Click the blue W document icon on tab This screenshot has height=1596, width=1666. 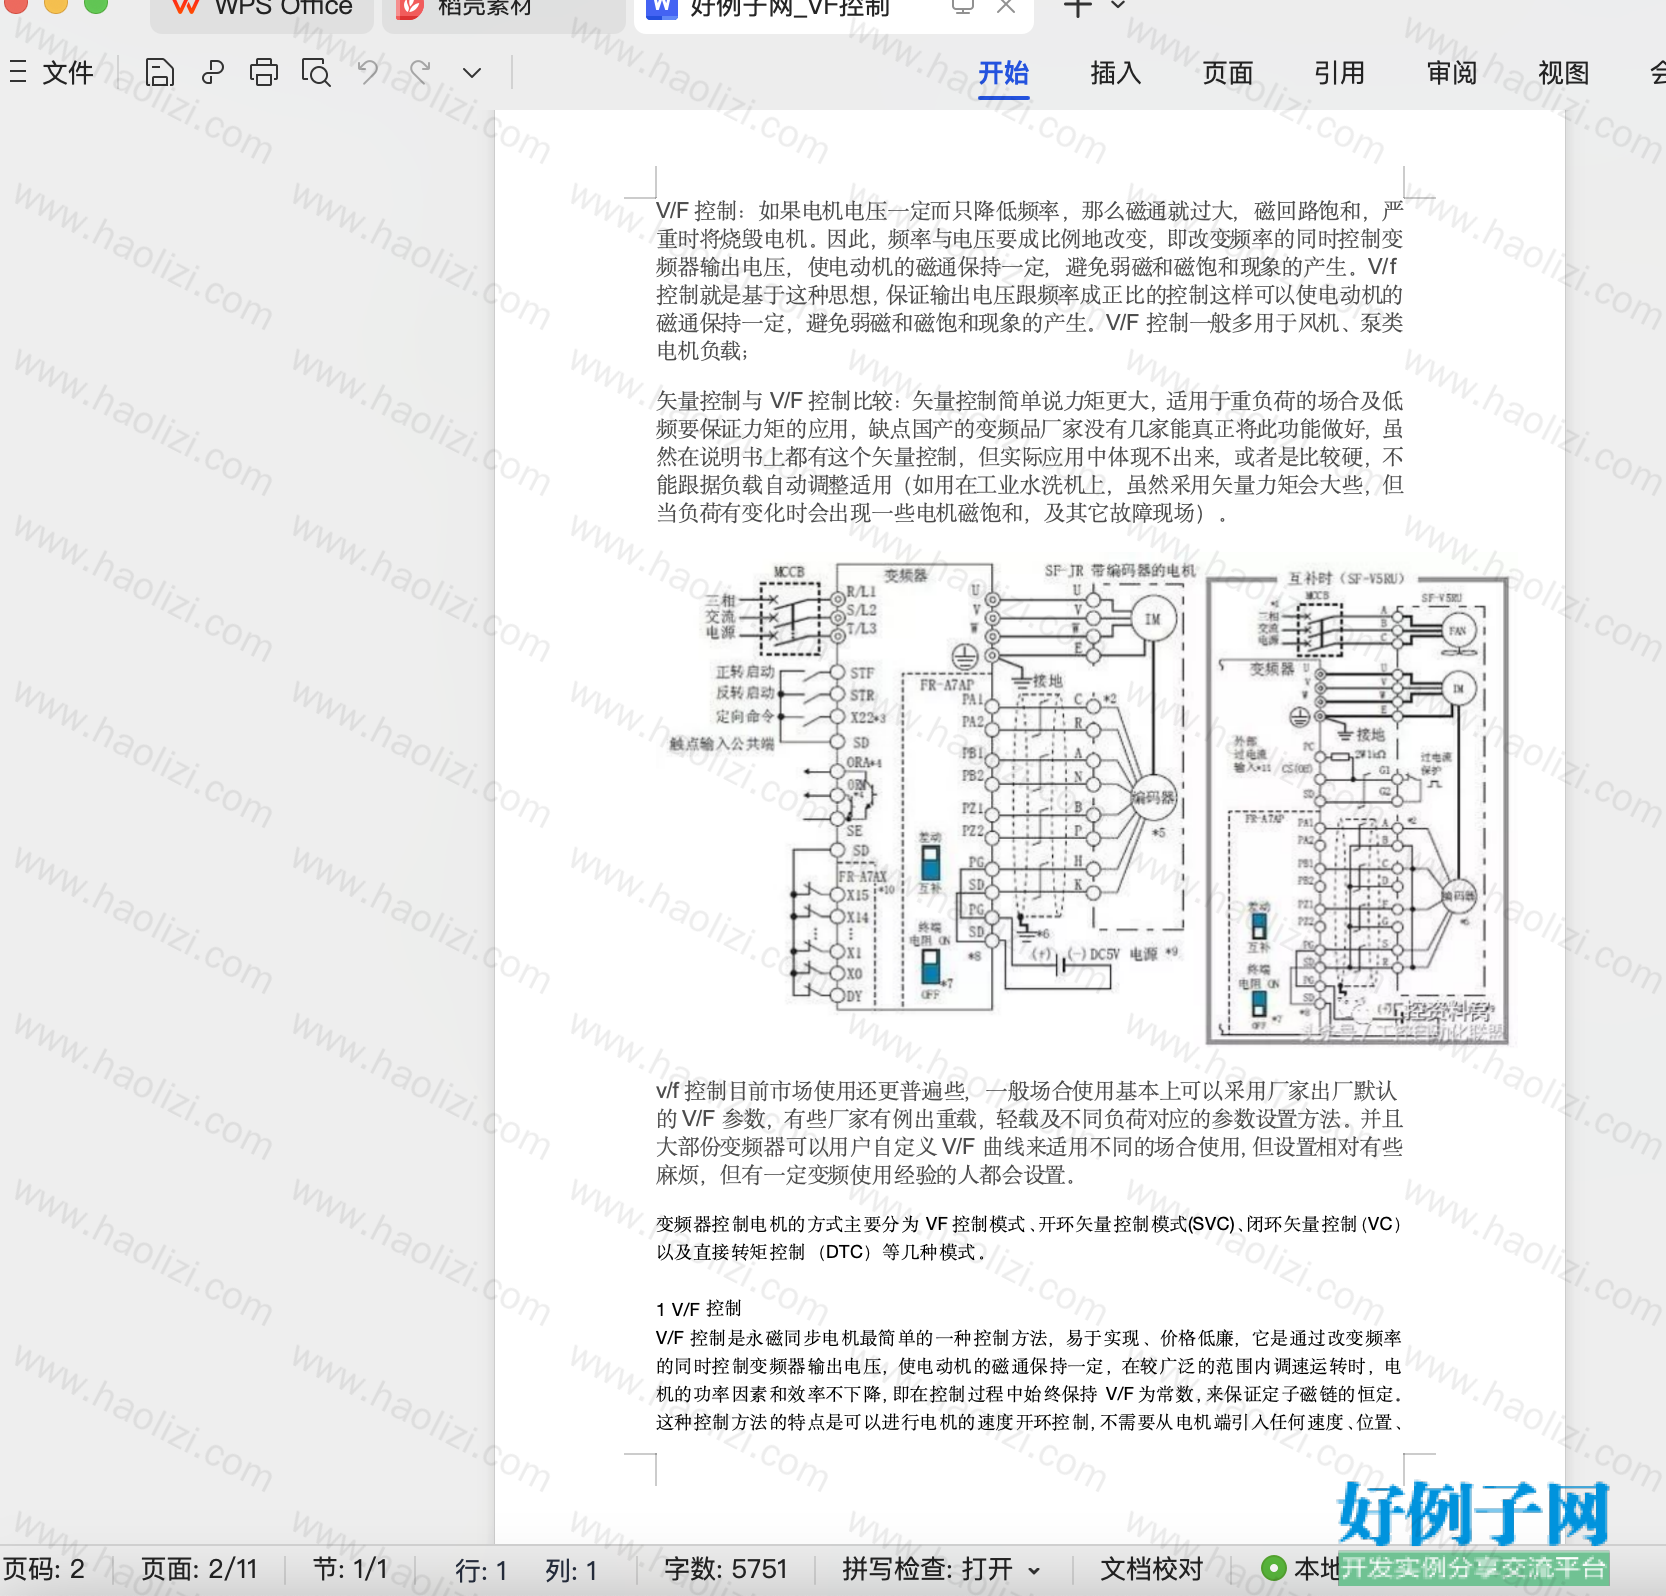point(661,8)
